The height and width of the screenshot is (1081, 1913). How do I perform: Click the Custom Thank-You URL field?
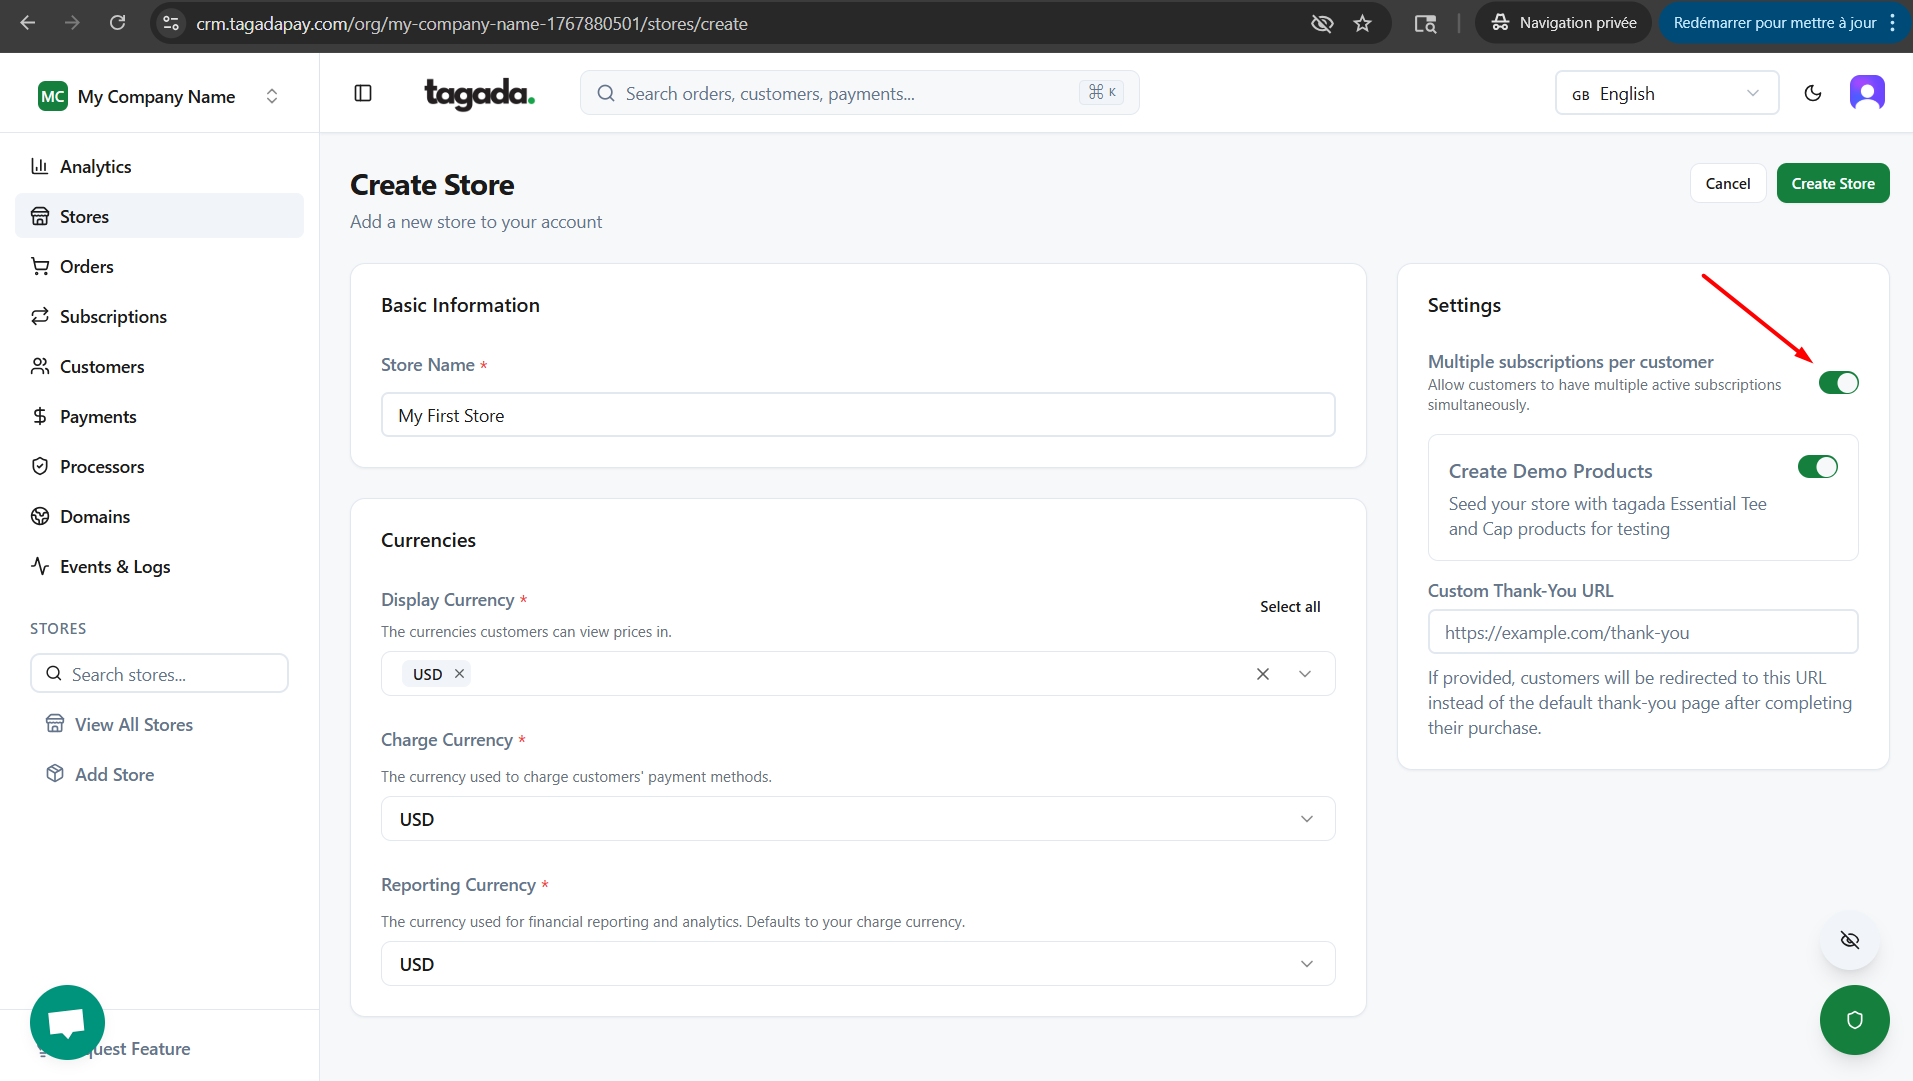click(x=1642, y=632)
